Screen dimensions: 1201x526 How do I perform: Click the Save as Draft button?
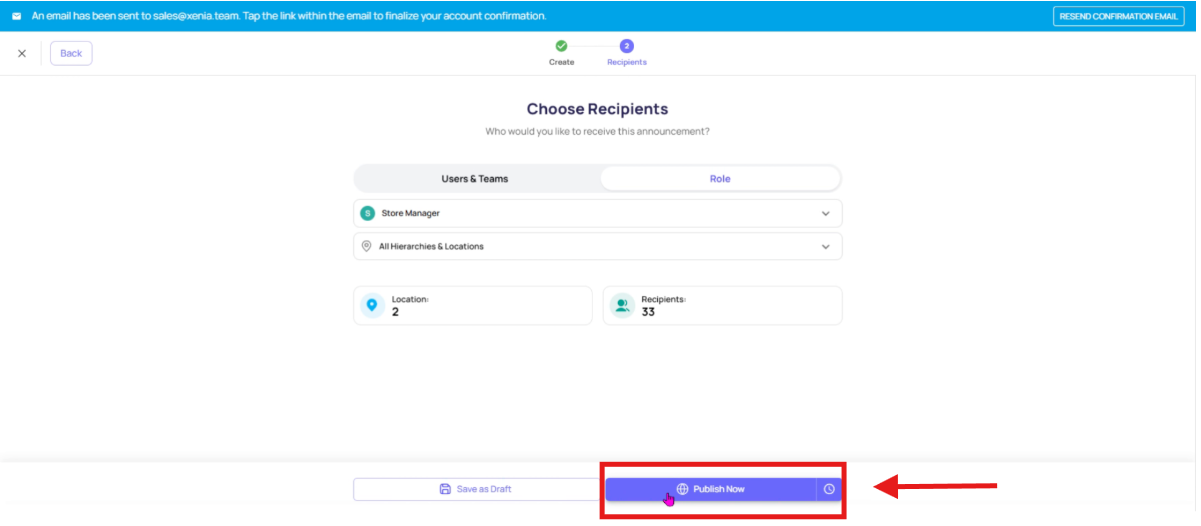[476, 489]
